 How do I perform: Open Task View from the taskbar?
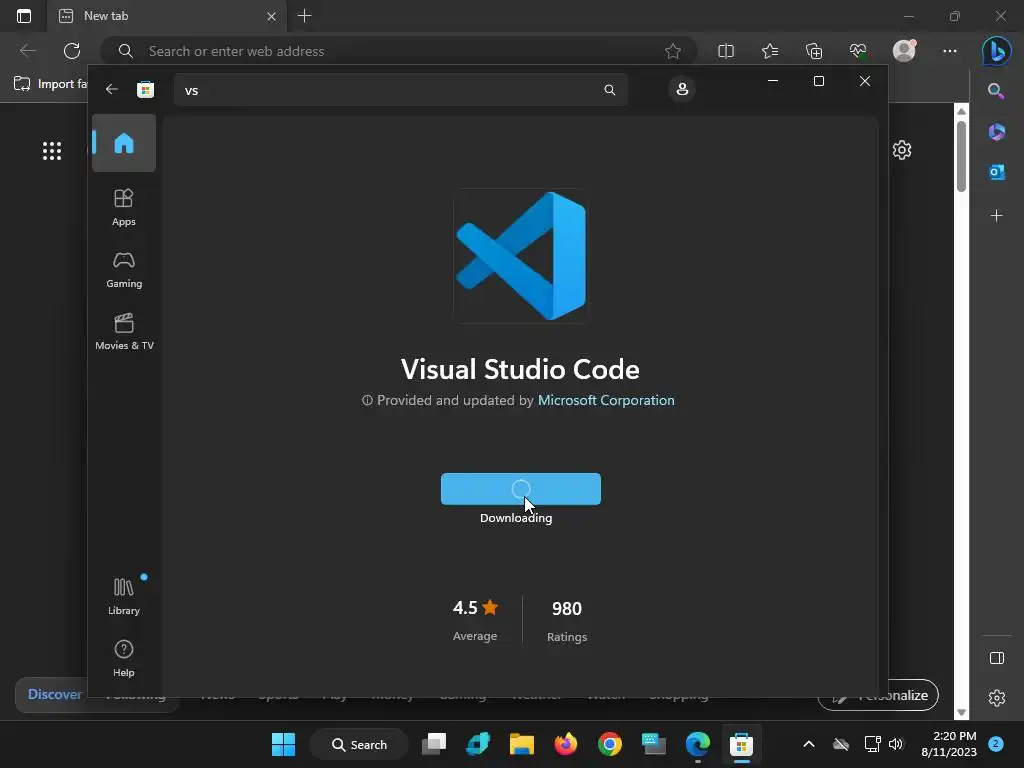434,744
